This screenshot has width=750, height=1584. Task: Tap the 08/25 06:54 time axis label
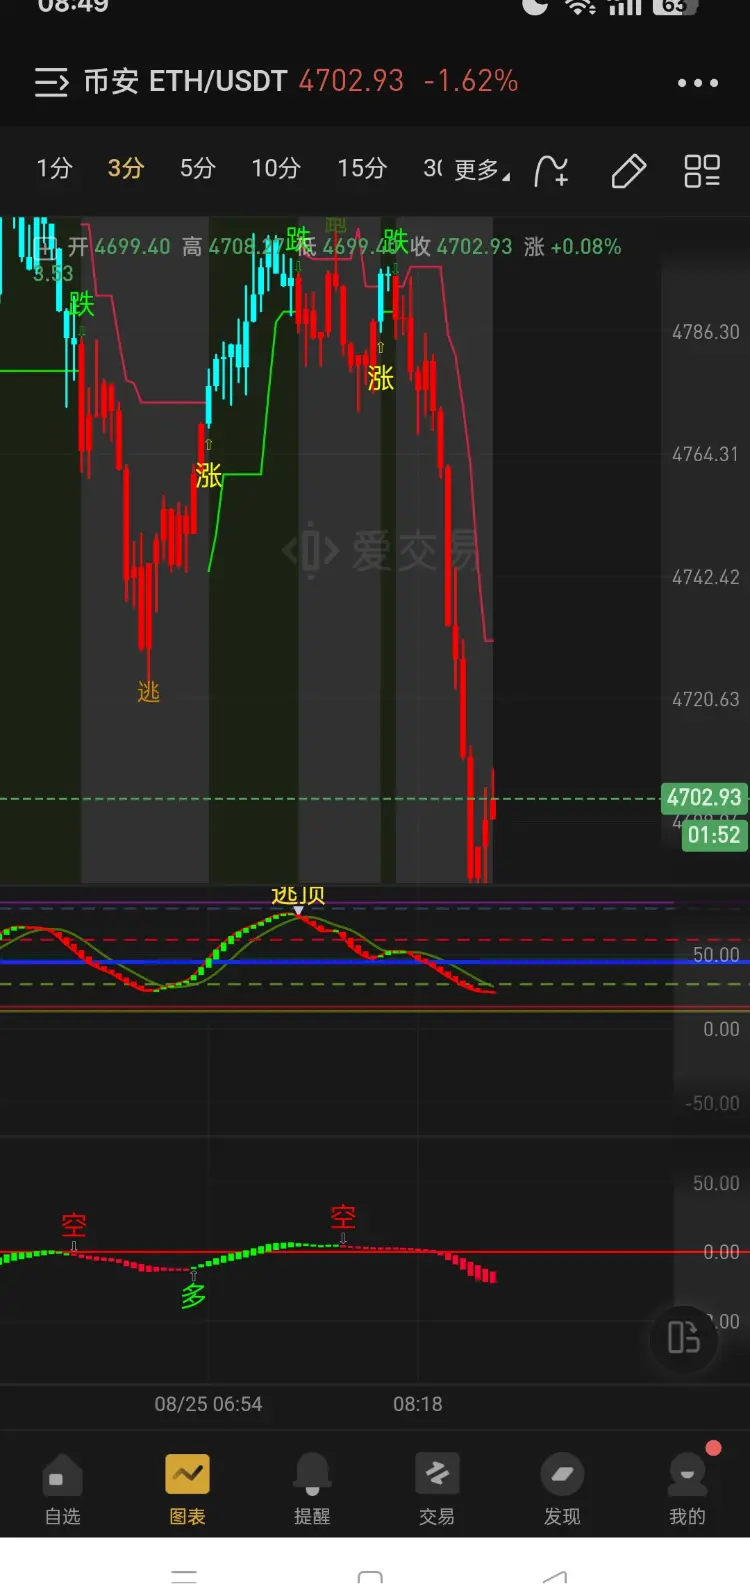(x=208, y=1404)
